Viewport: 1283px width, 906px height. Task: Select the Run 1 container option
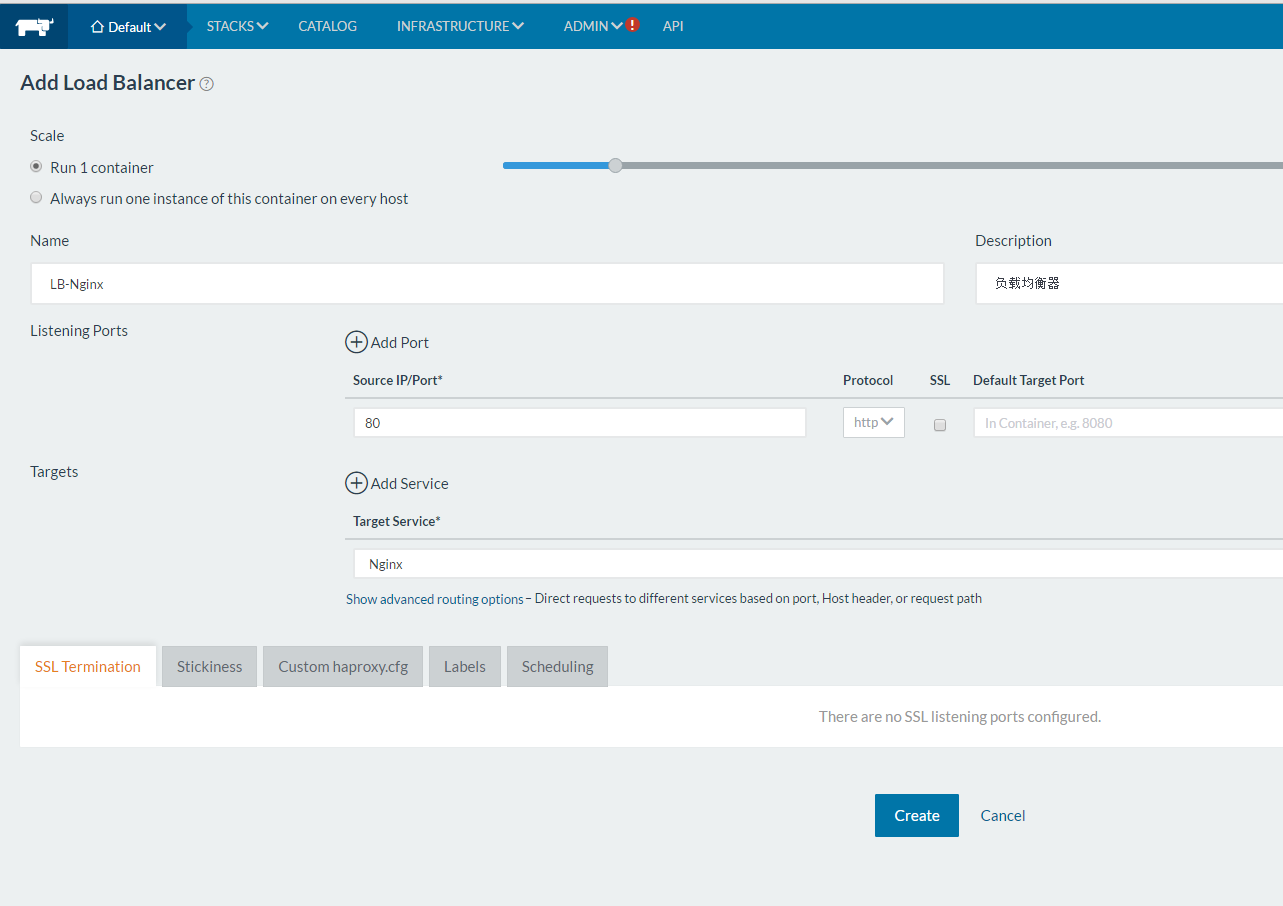(x=37, y=167)
